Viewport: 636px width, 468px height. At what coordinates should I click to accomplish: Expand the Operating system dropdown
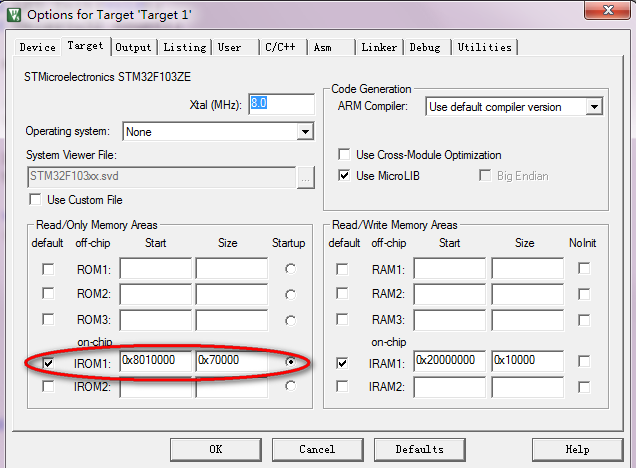point(305,131)
